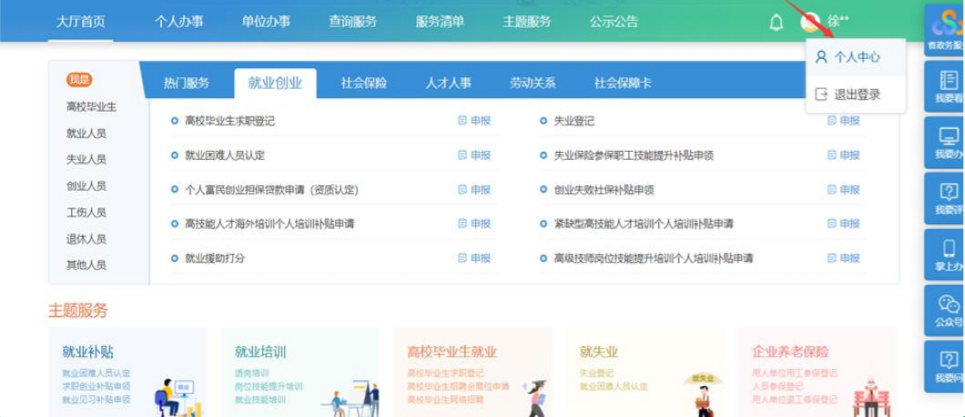
Task: Switch to the 热门服务 tab
Action: pos(187,83)
